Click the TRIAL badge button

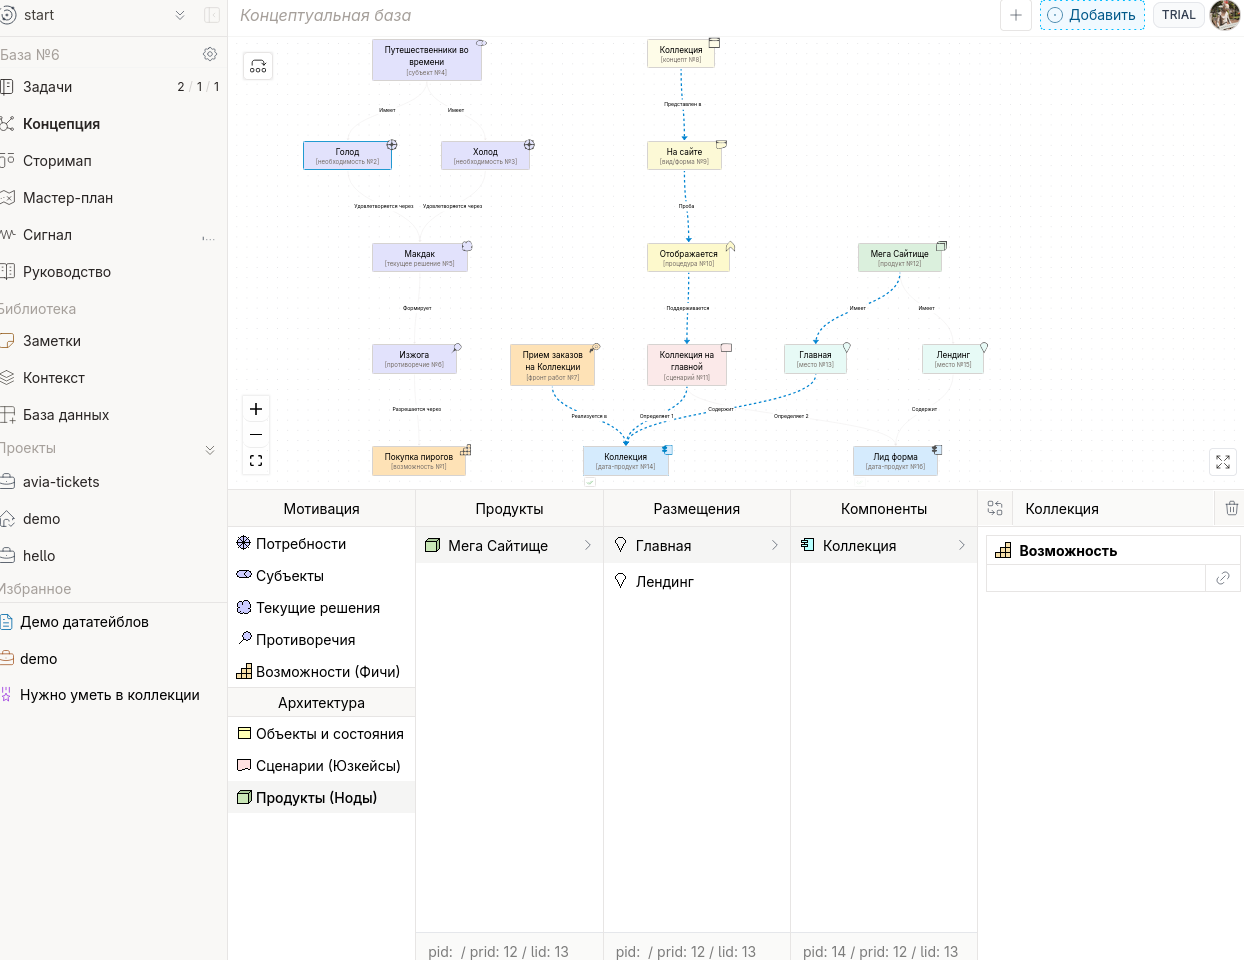(1178, 15)
